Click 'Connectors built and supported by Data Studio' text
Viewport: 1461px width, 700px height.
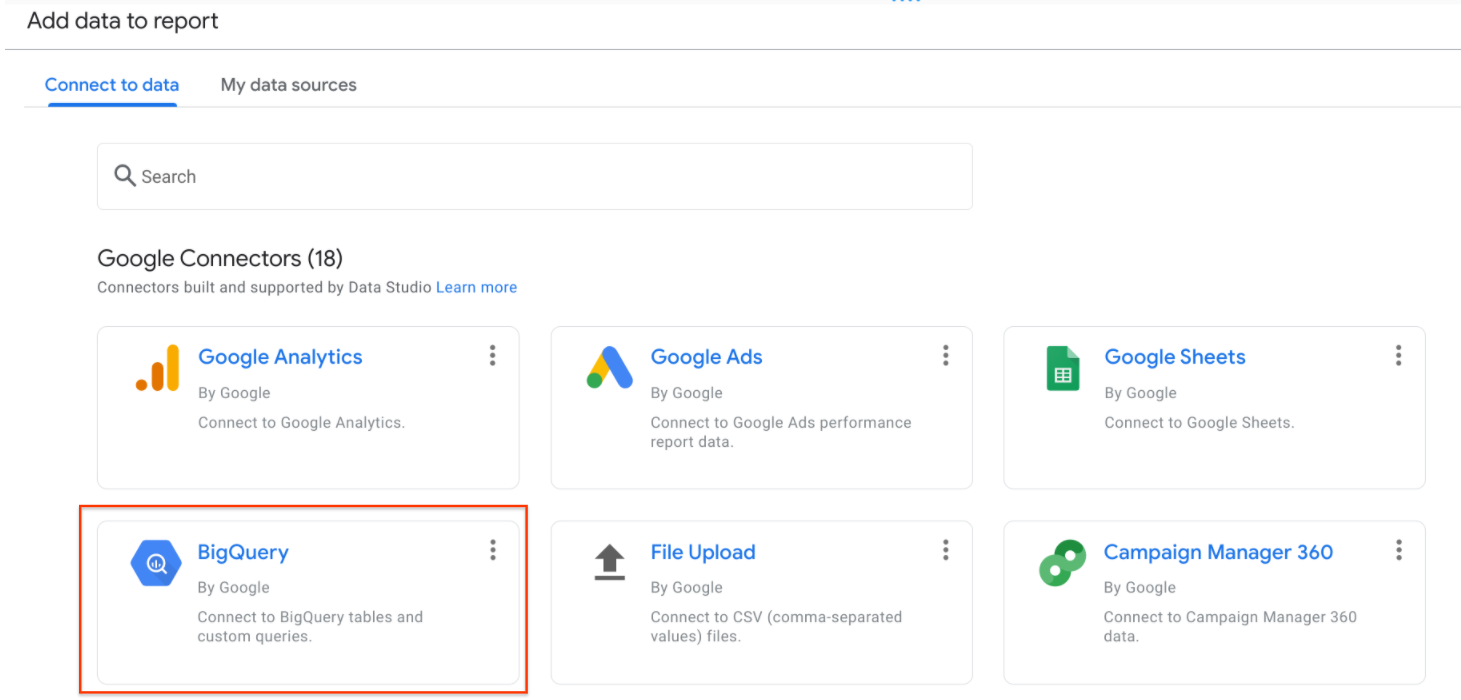[264, 287]
